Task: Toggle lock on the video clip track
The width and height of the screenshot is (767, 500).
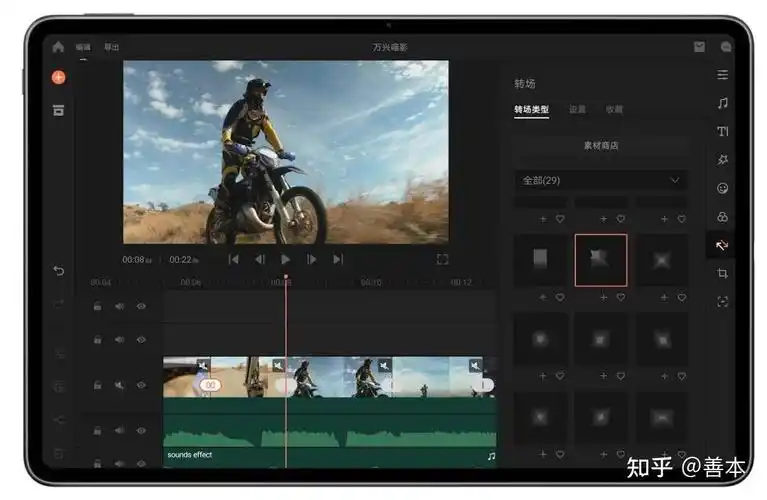Action: pos(97,386)
